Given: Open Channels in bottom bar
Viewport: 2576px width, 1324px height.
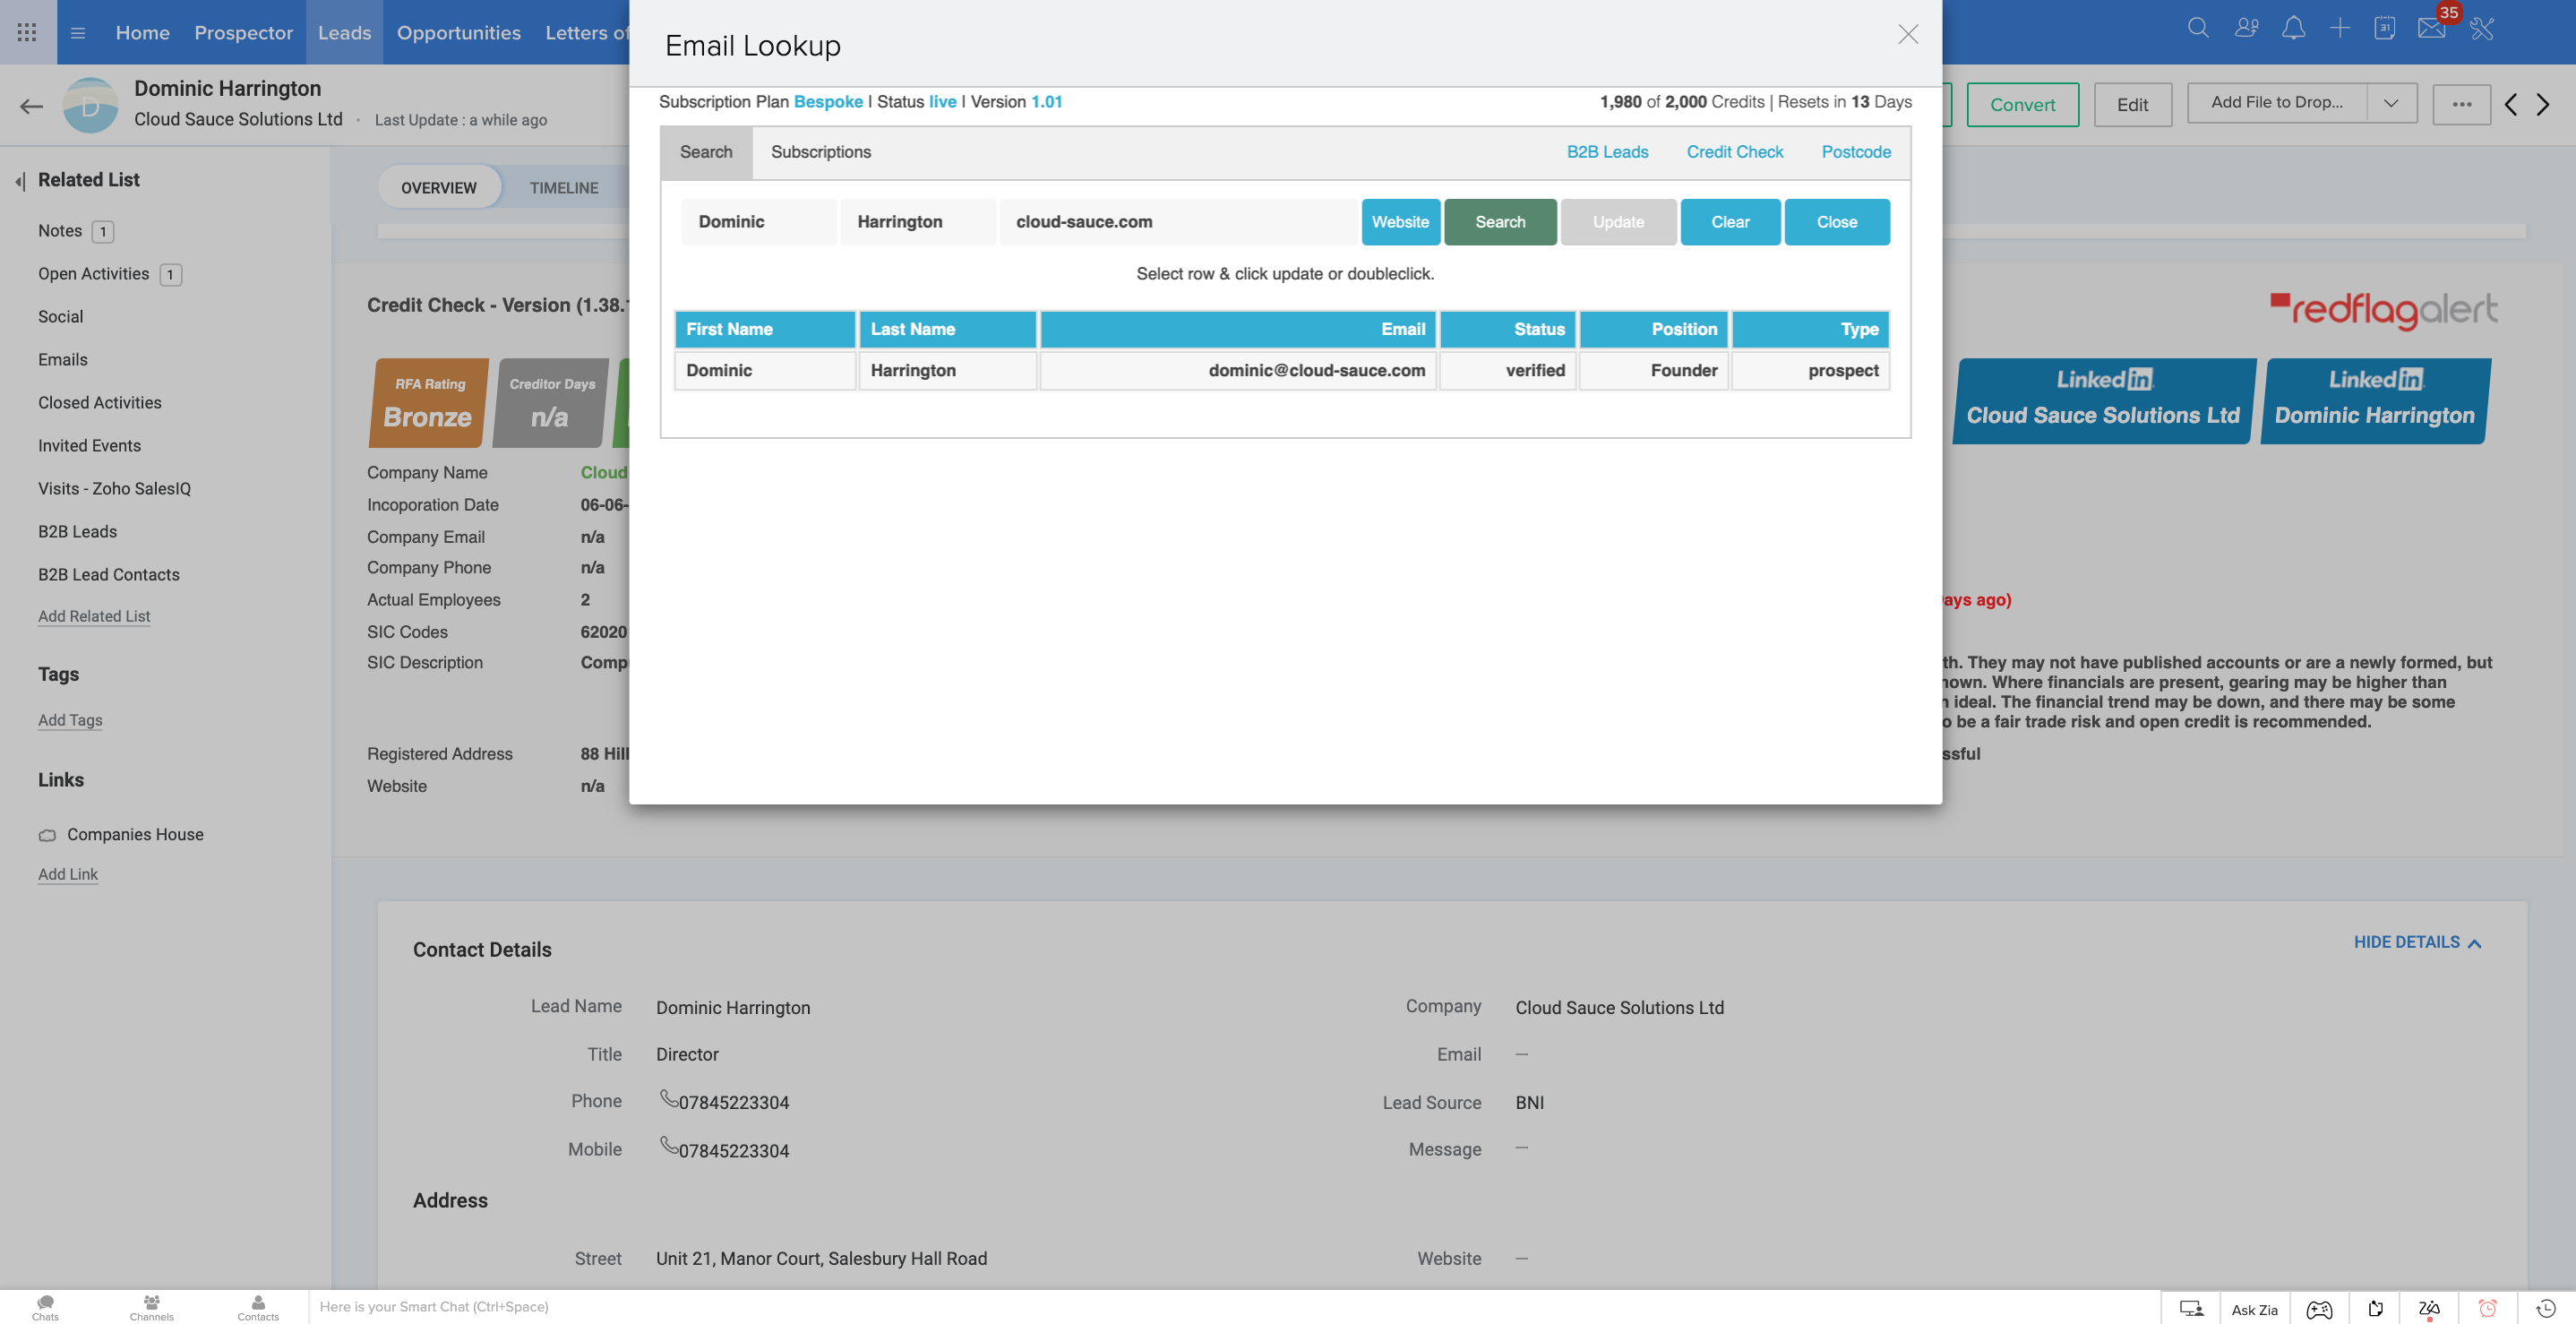Looking at the screenshot, I should [x=151, y=1307].
